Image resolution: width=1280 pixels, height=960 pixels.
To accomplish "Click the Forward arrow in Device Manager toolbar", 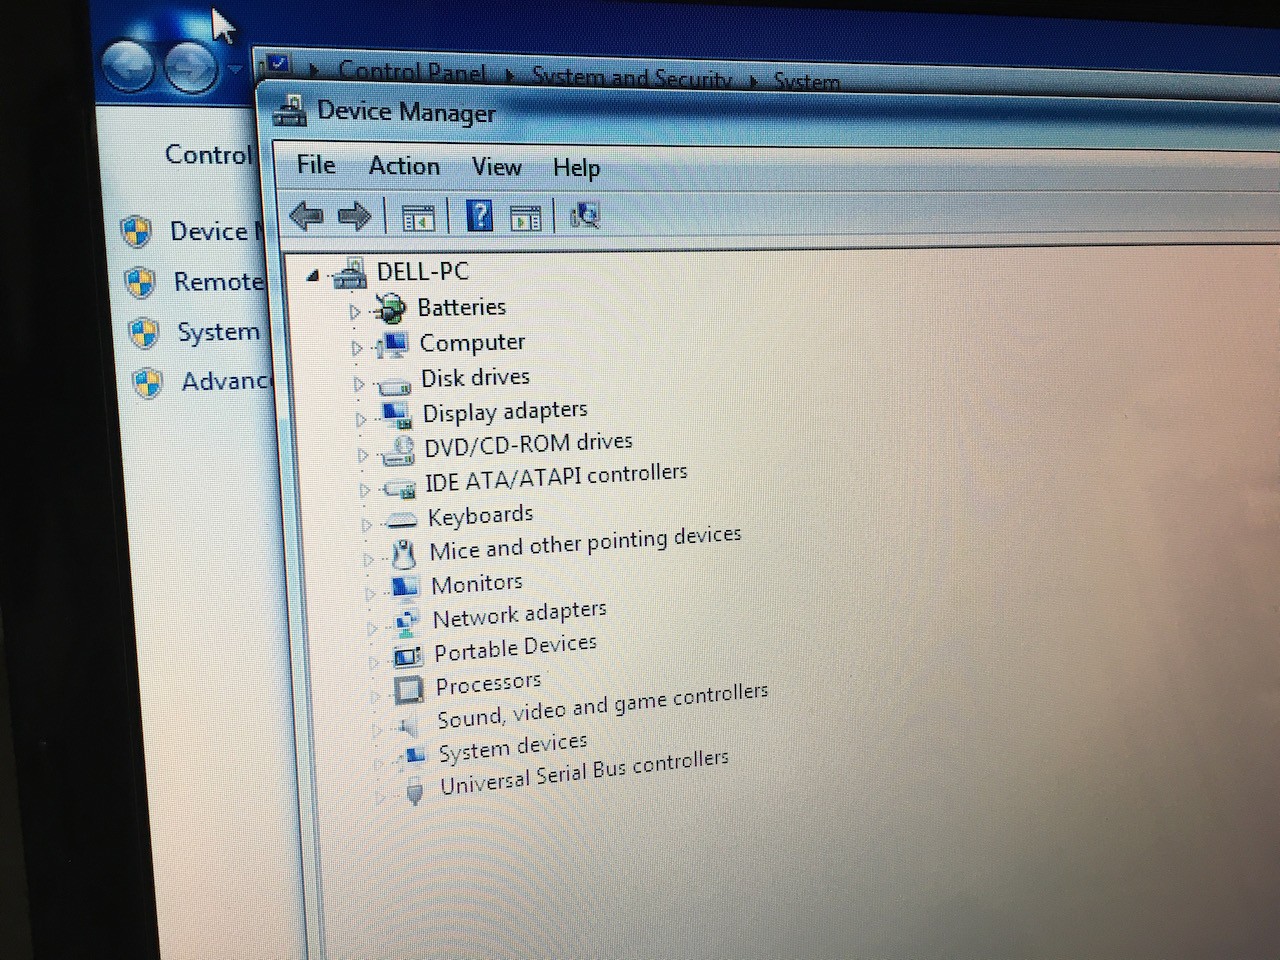I will 355,216.
